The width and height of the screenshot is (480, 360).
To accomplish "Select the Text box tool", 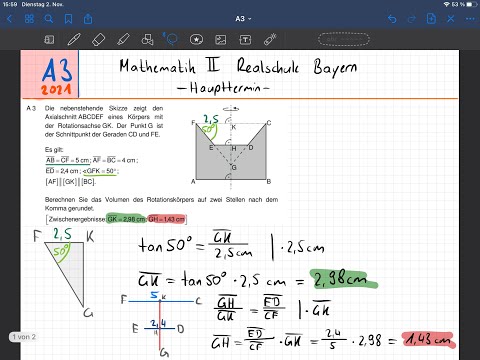I will point(245,40).
